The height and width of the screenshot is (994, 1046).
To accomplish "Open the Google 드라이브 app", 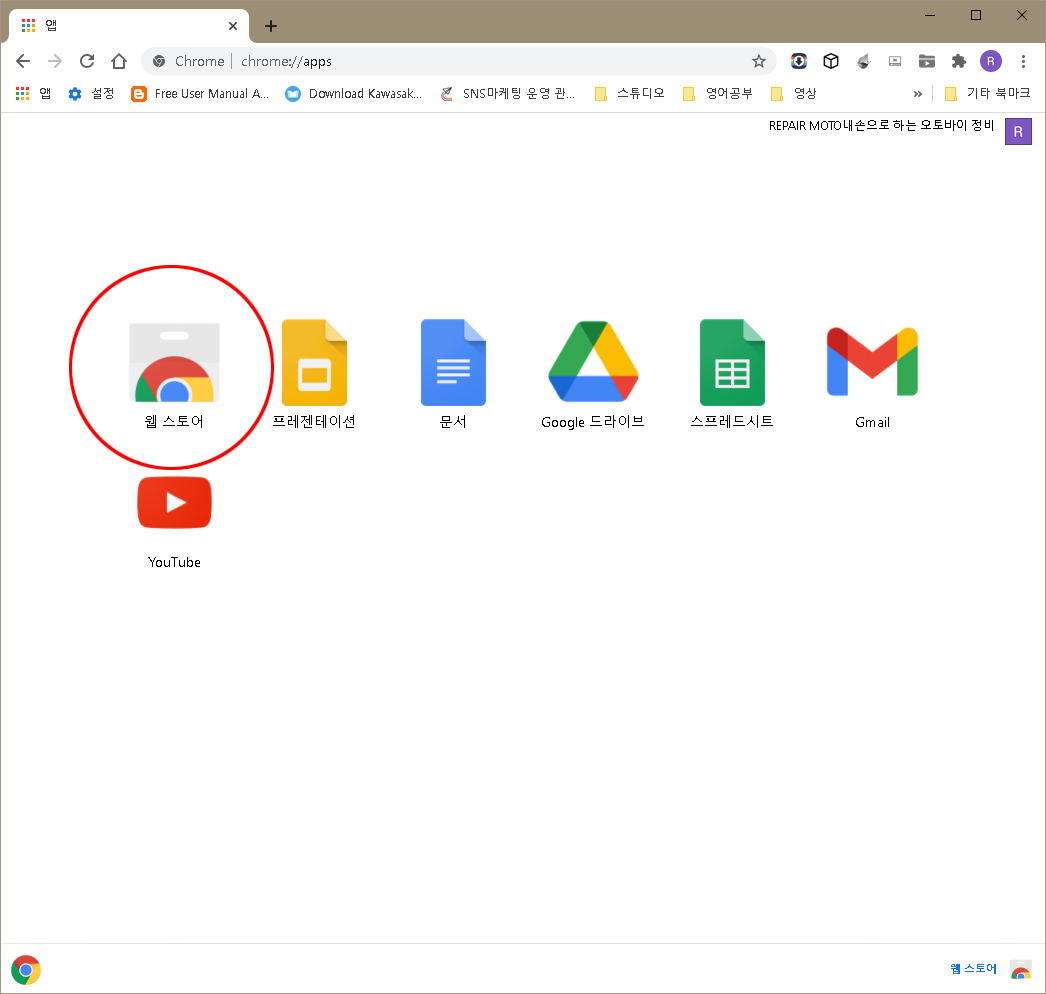I will [x=593, y=362].
